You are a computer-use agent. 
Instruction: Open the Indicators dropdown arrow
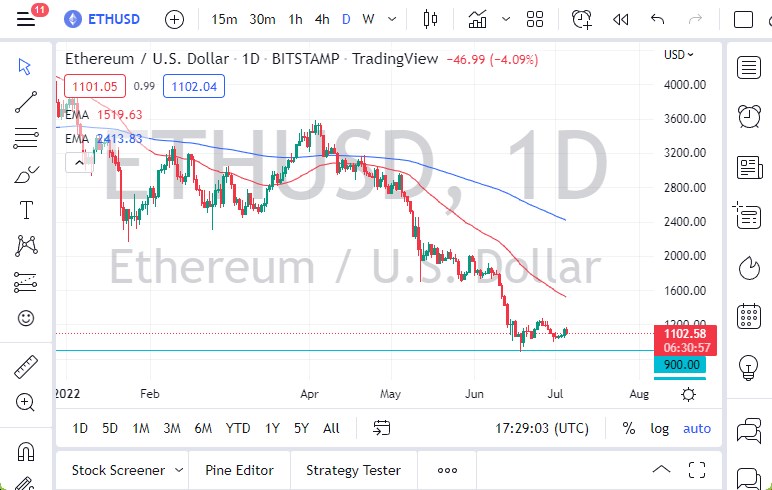point(506,19)
